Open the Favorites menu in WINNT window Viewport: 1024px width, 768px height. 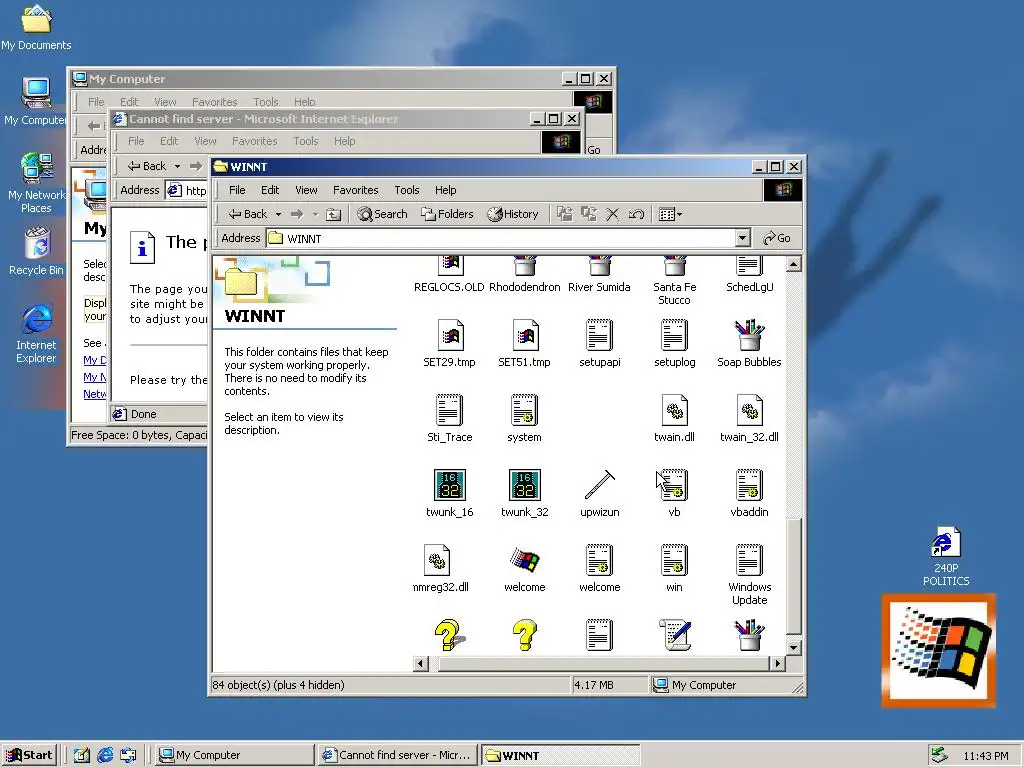pyautogui.click(x=355, y=190)
